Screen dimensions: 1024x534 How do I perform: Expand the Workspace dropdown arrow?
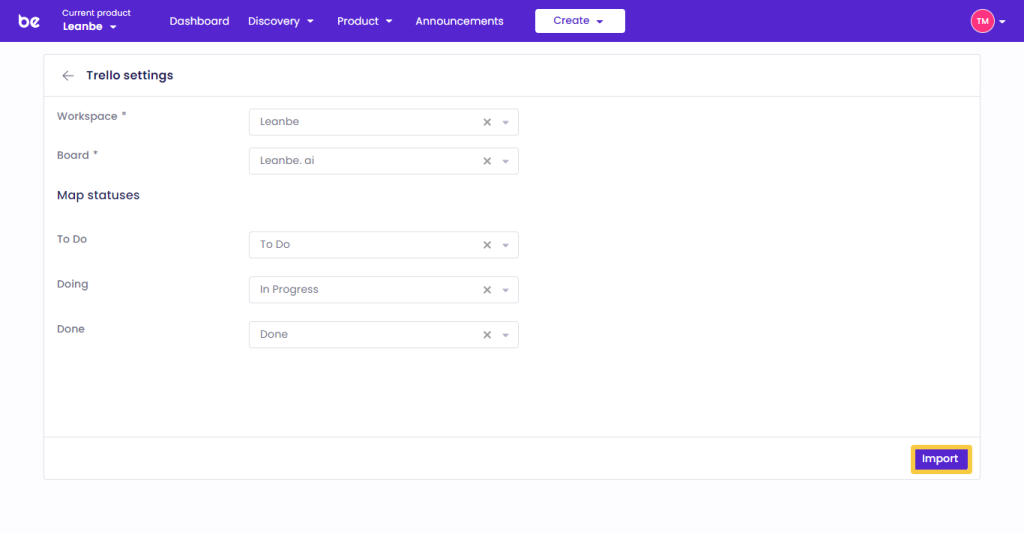coord(506,122)
